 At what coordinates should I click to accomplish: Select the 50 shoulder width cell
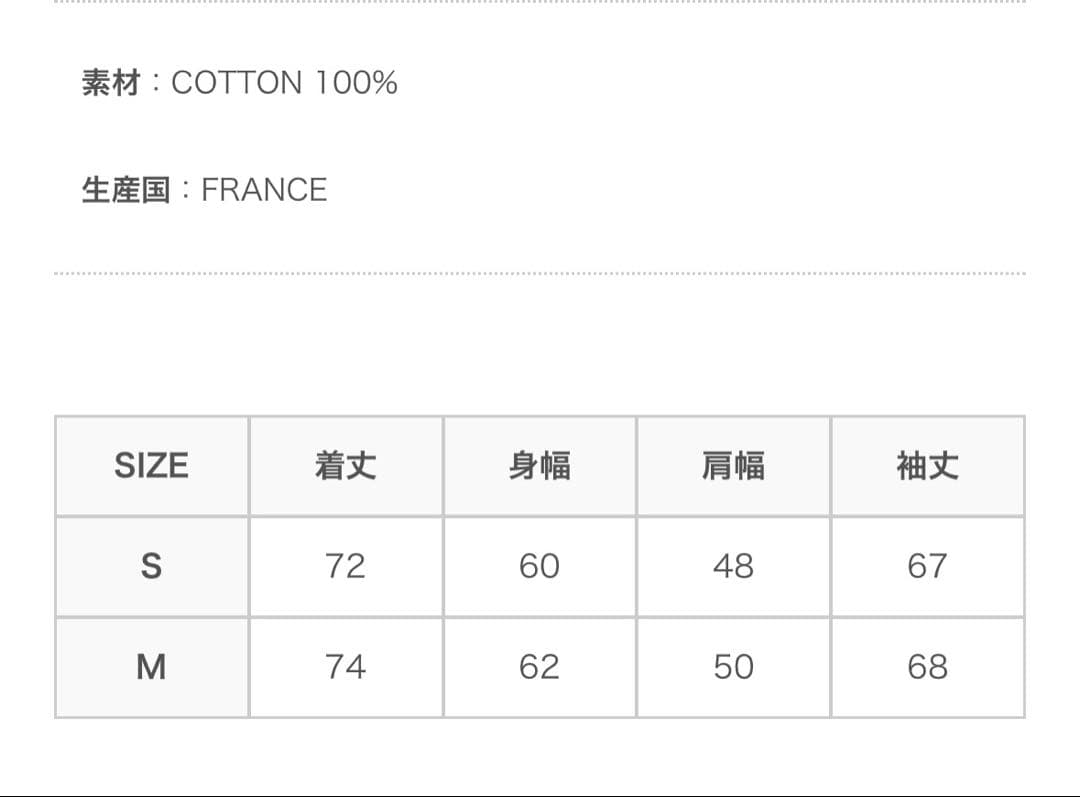pos(733,667)
